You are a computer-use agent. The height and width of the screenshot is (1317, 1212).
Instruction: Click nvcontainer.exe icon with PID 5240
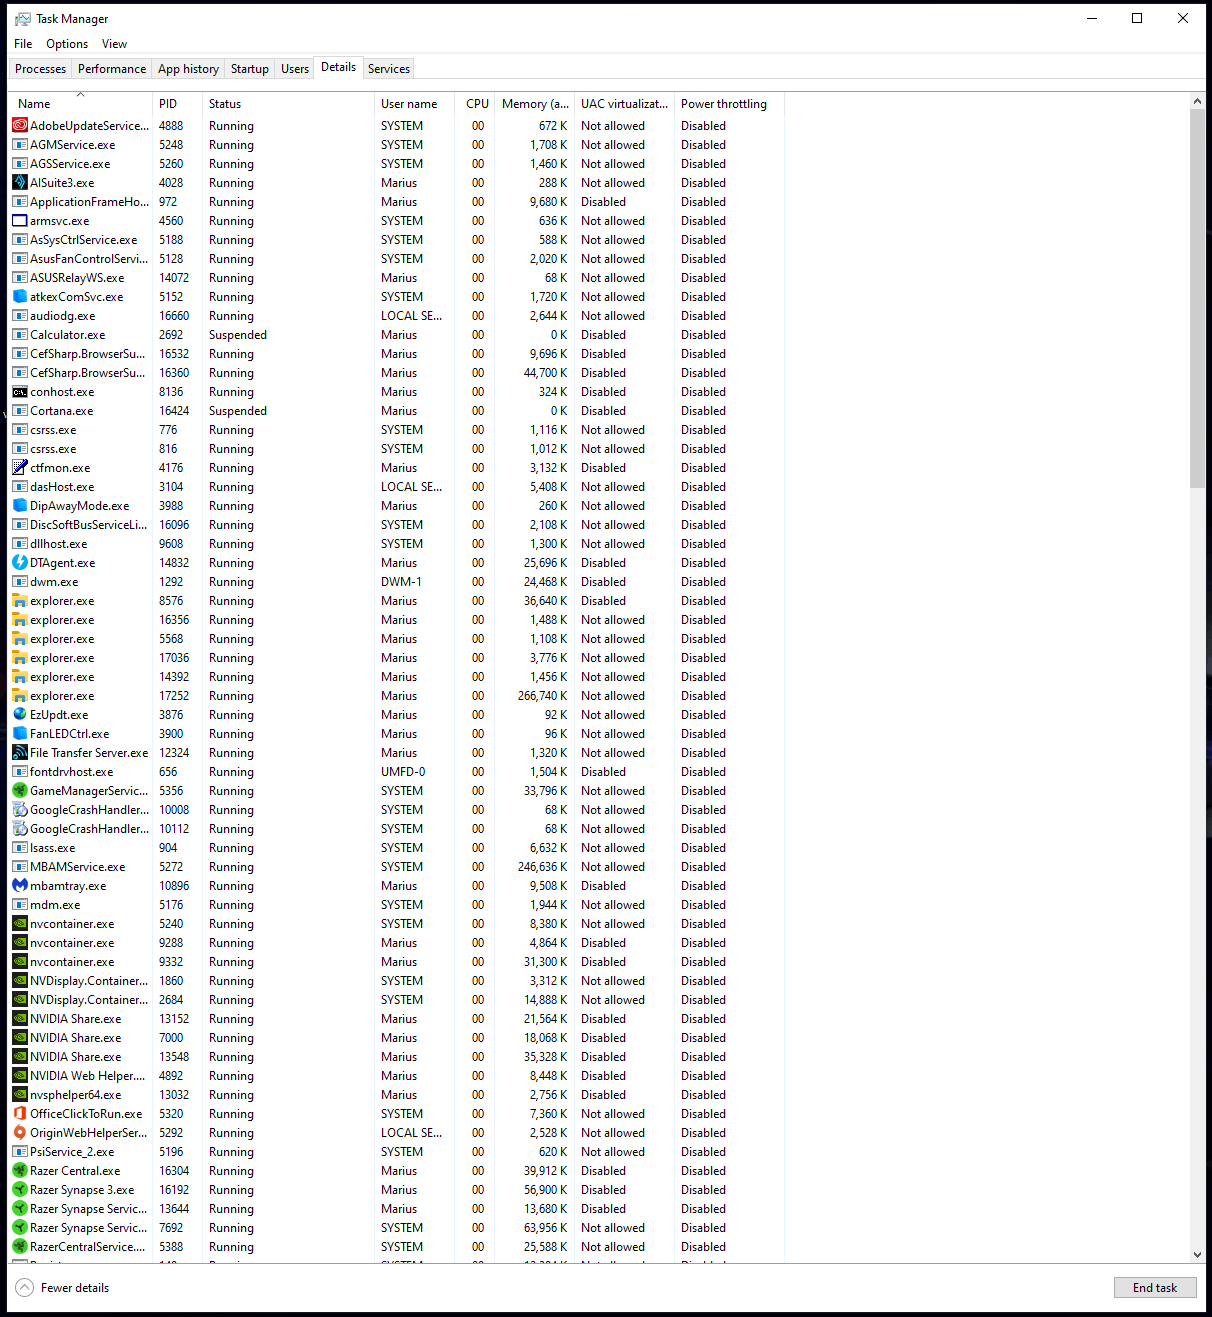[x=20, y=924]
